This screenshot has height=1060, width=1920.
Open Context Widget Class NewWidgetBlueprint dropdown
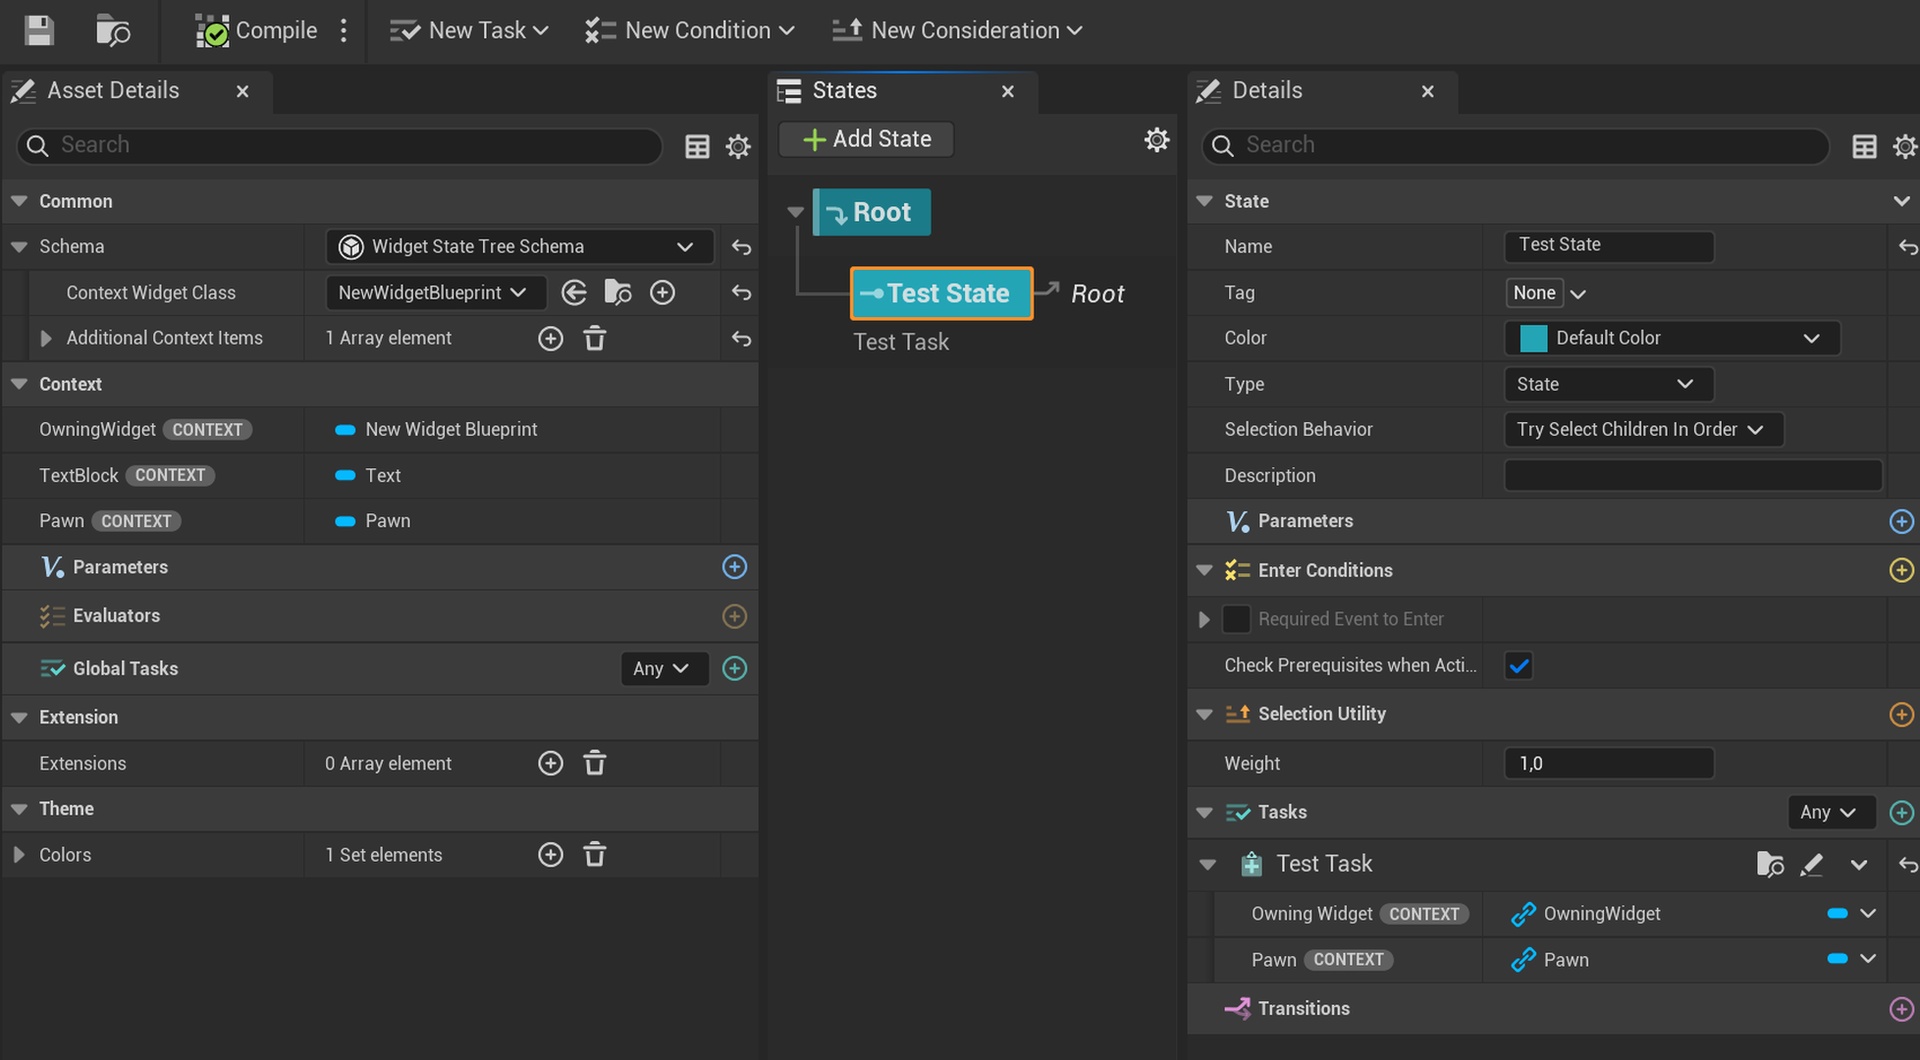point(435,293)
